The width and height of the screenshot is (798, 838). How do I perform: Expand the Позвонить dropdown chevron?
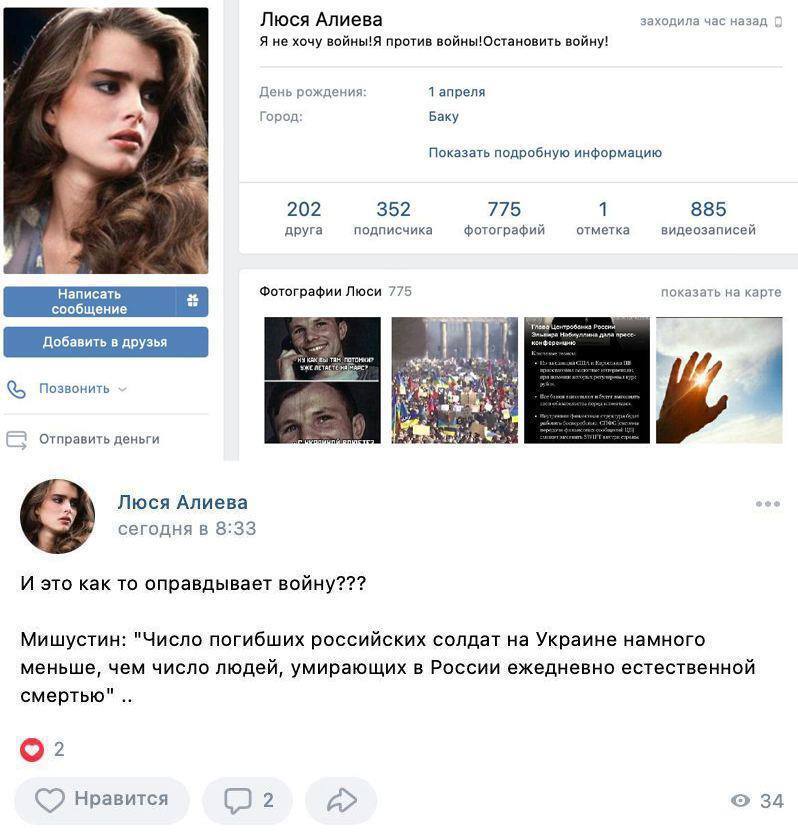tap(122, 389)
